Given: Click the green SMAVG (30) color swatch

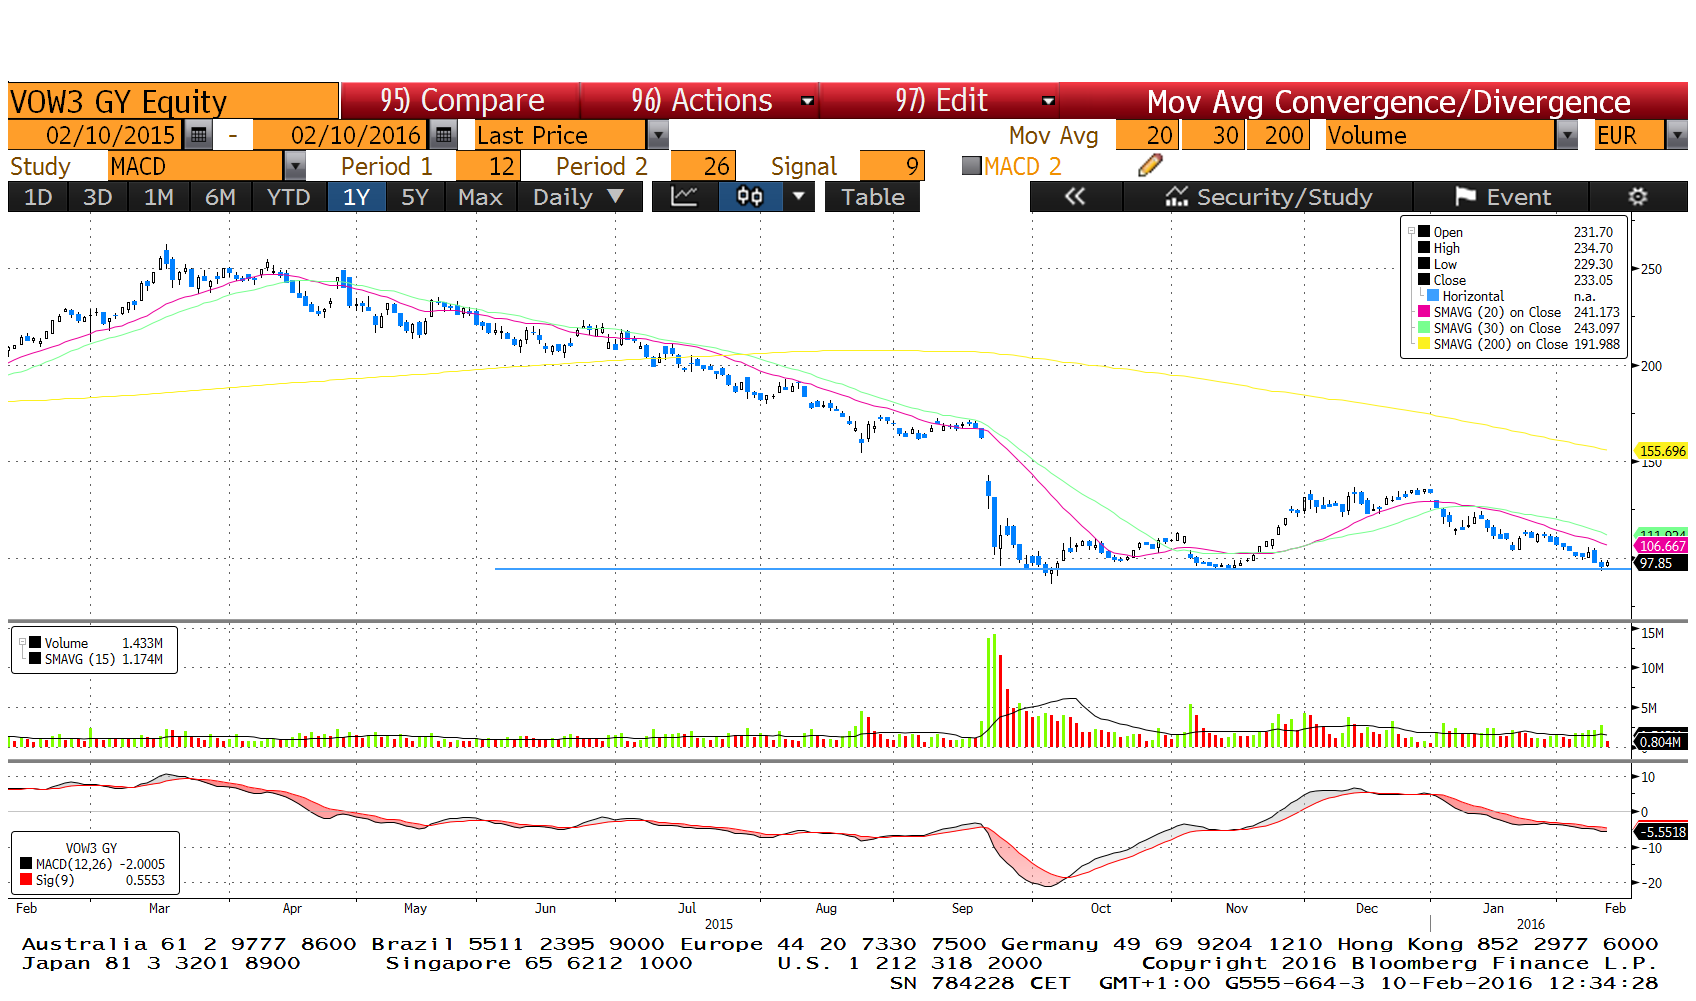Looking at the screenshot, I should click(x=1424, y=328).
